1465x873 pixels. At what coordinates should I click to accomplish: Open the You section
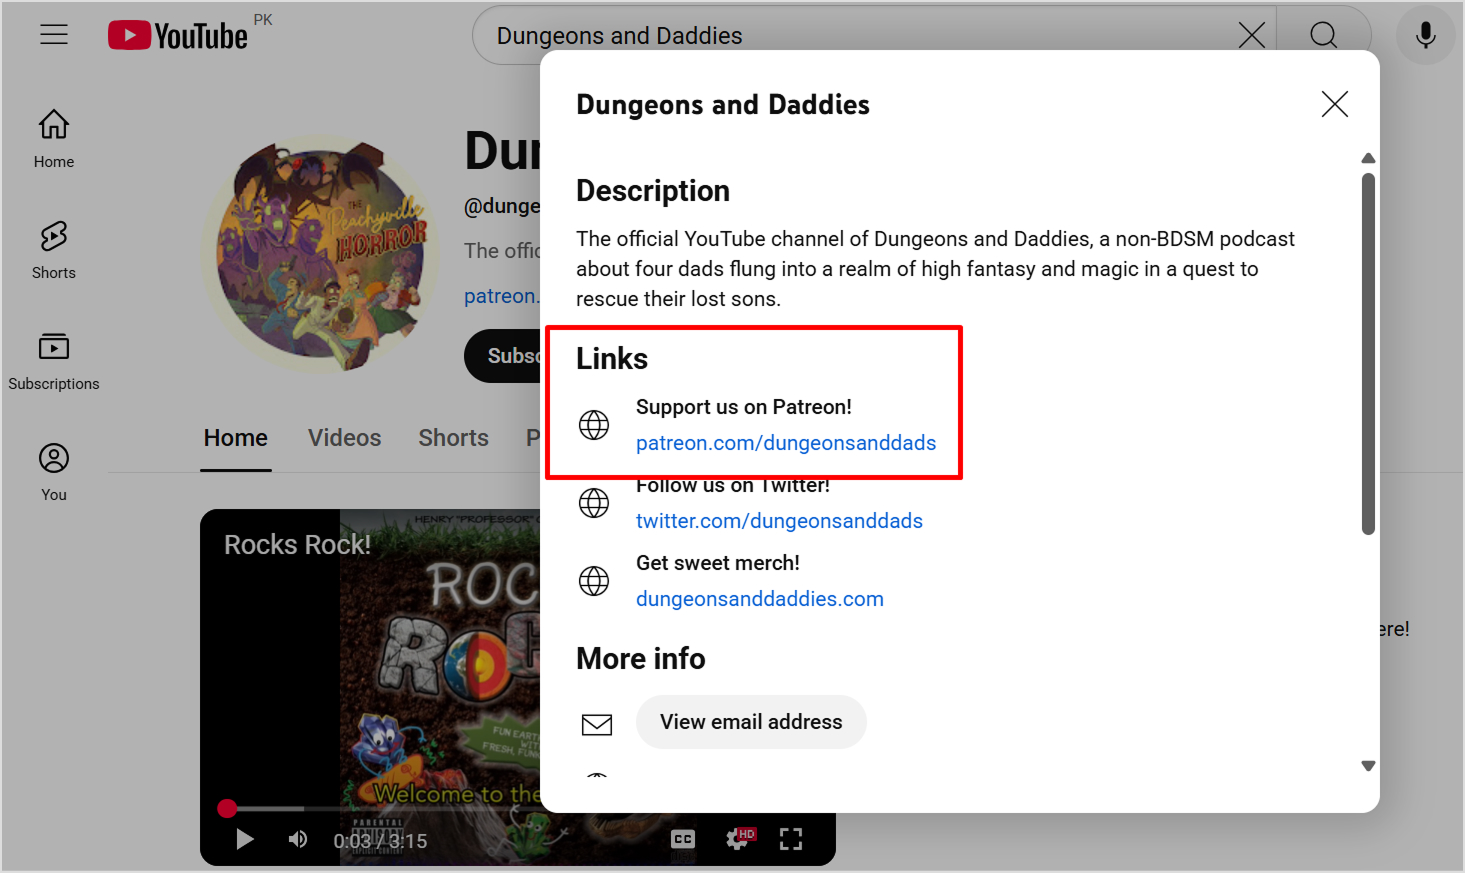[54, 472]
